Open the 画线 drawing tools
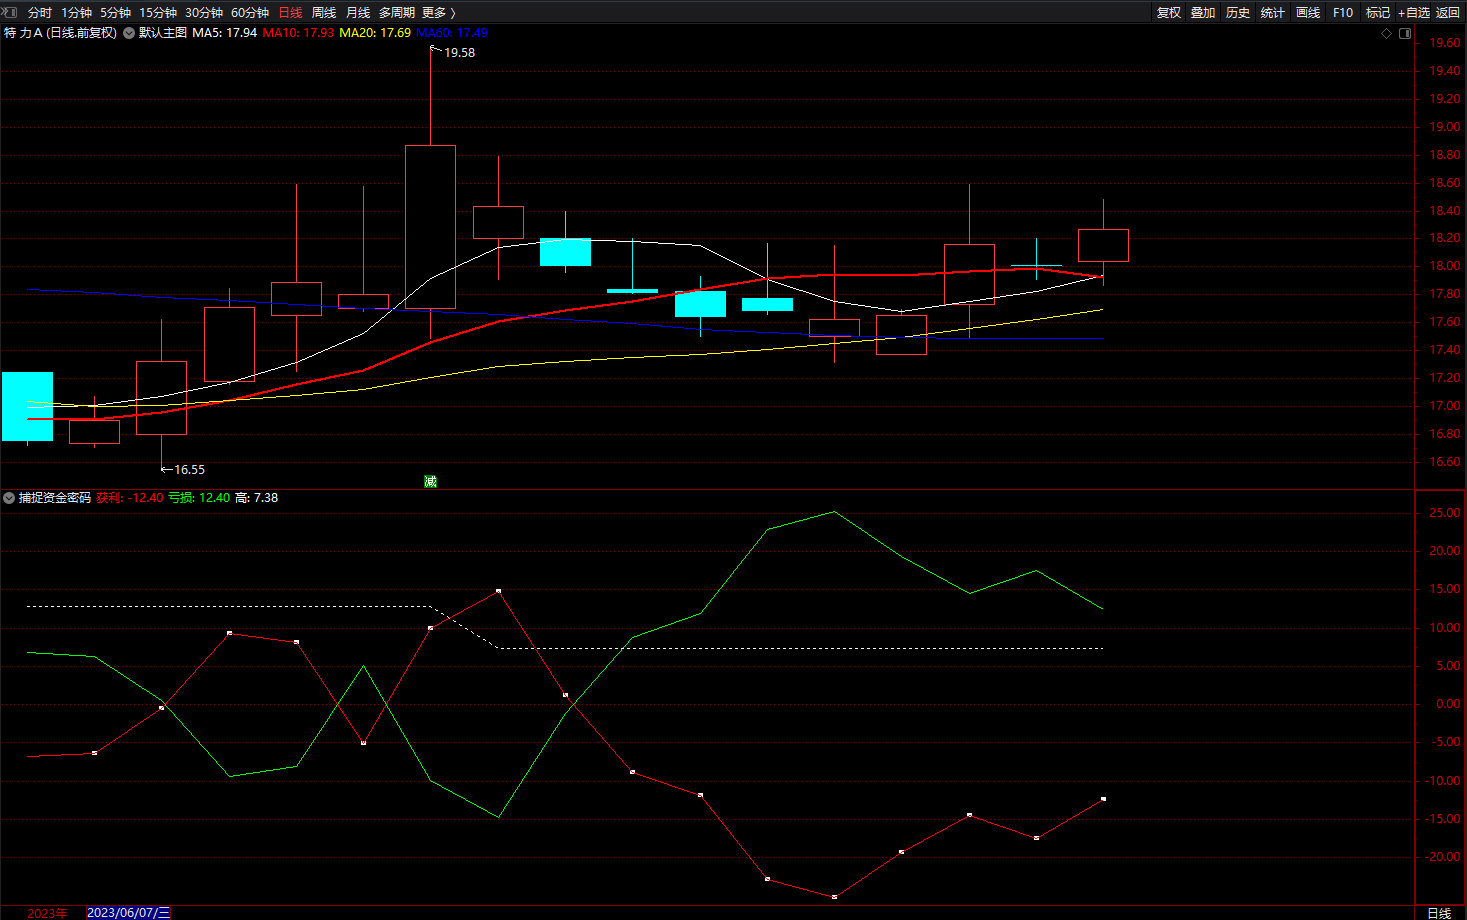The width and height of the screenshot is (1467, 920). tap(1308, 12)
